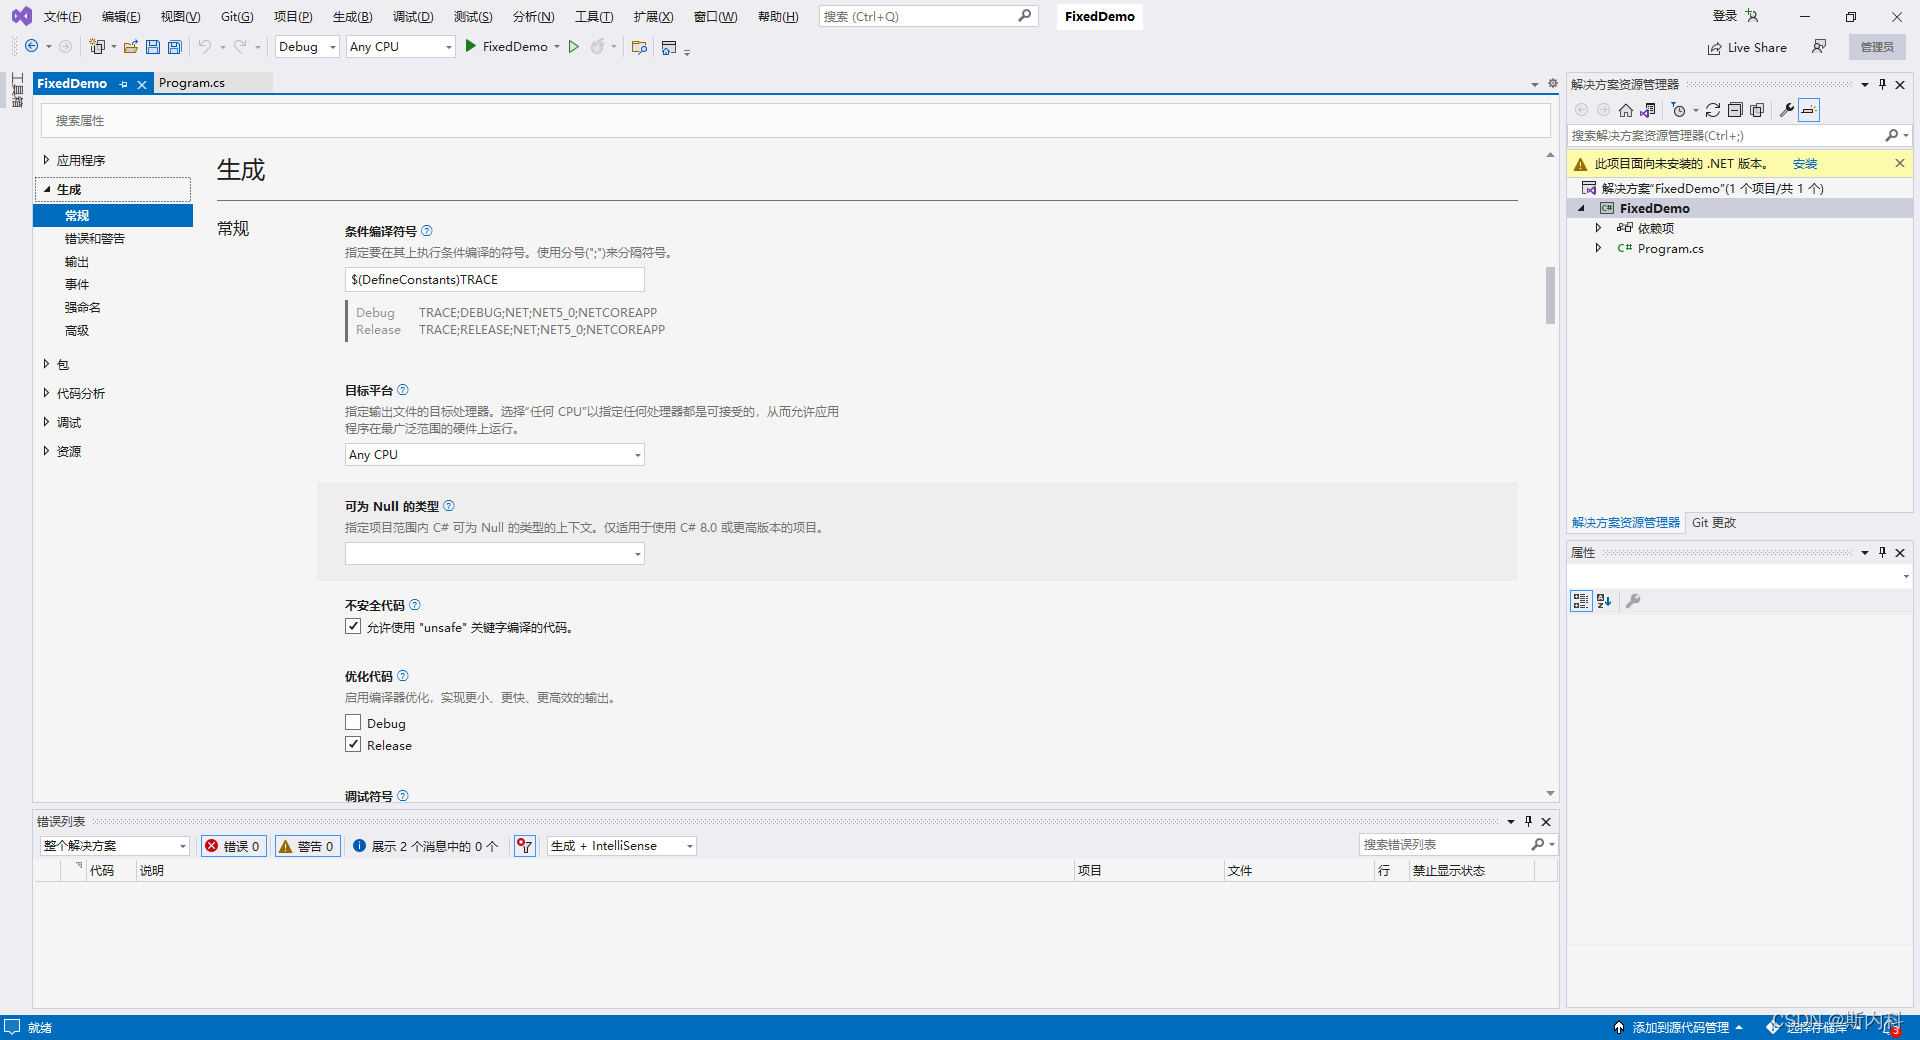The image size is (1920, 1040).
Task: Click the error list filter funnel icon
Action: coord(525,846)
